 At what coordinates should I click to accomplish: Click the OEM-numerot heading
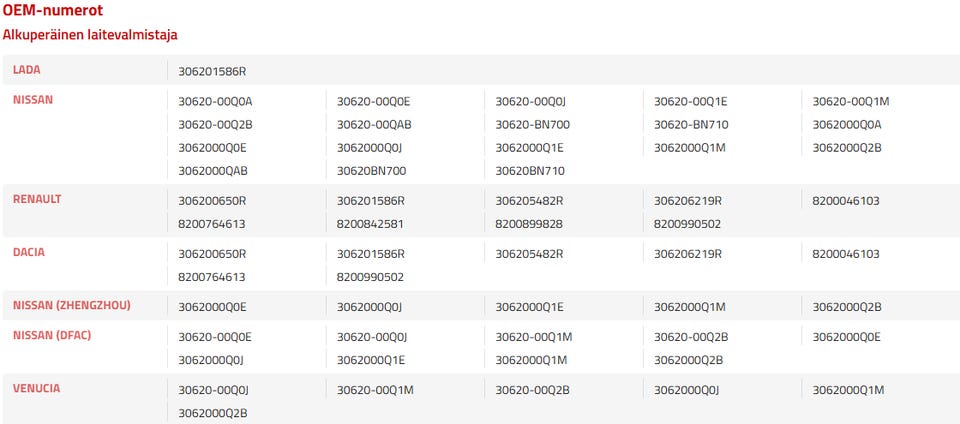point(53,11)
